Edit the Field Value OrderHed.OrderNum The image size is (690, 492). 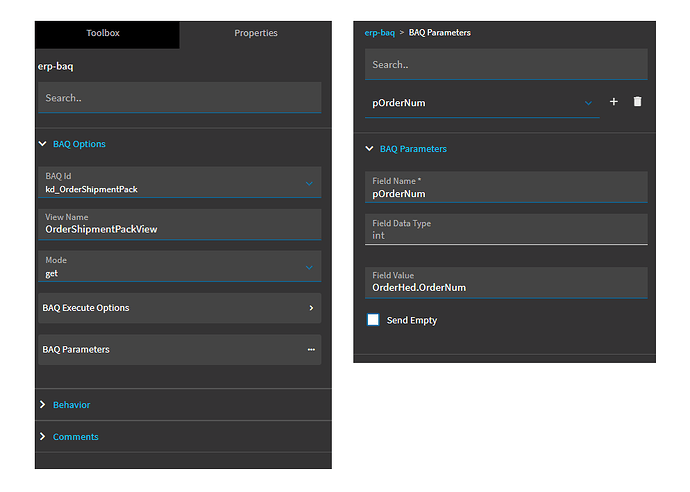506,283
